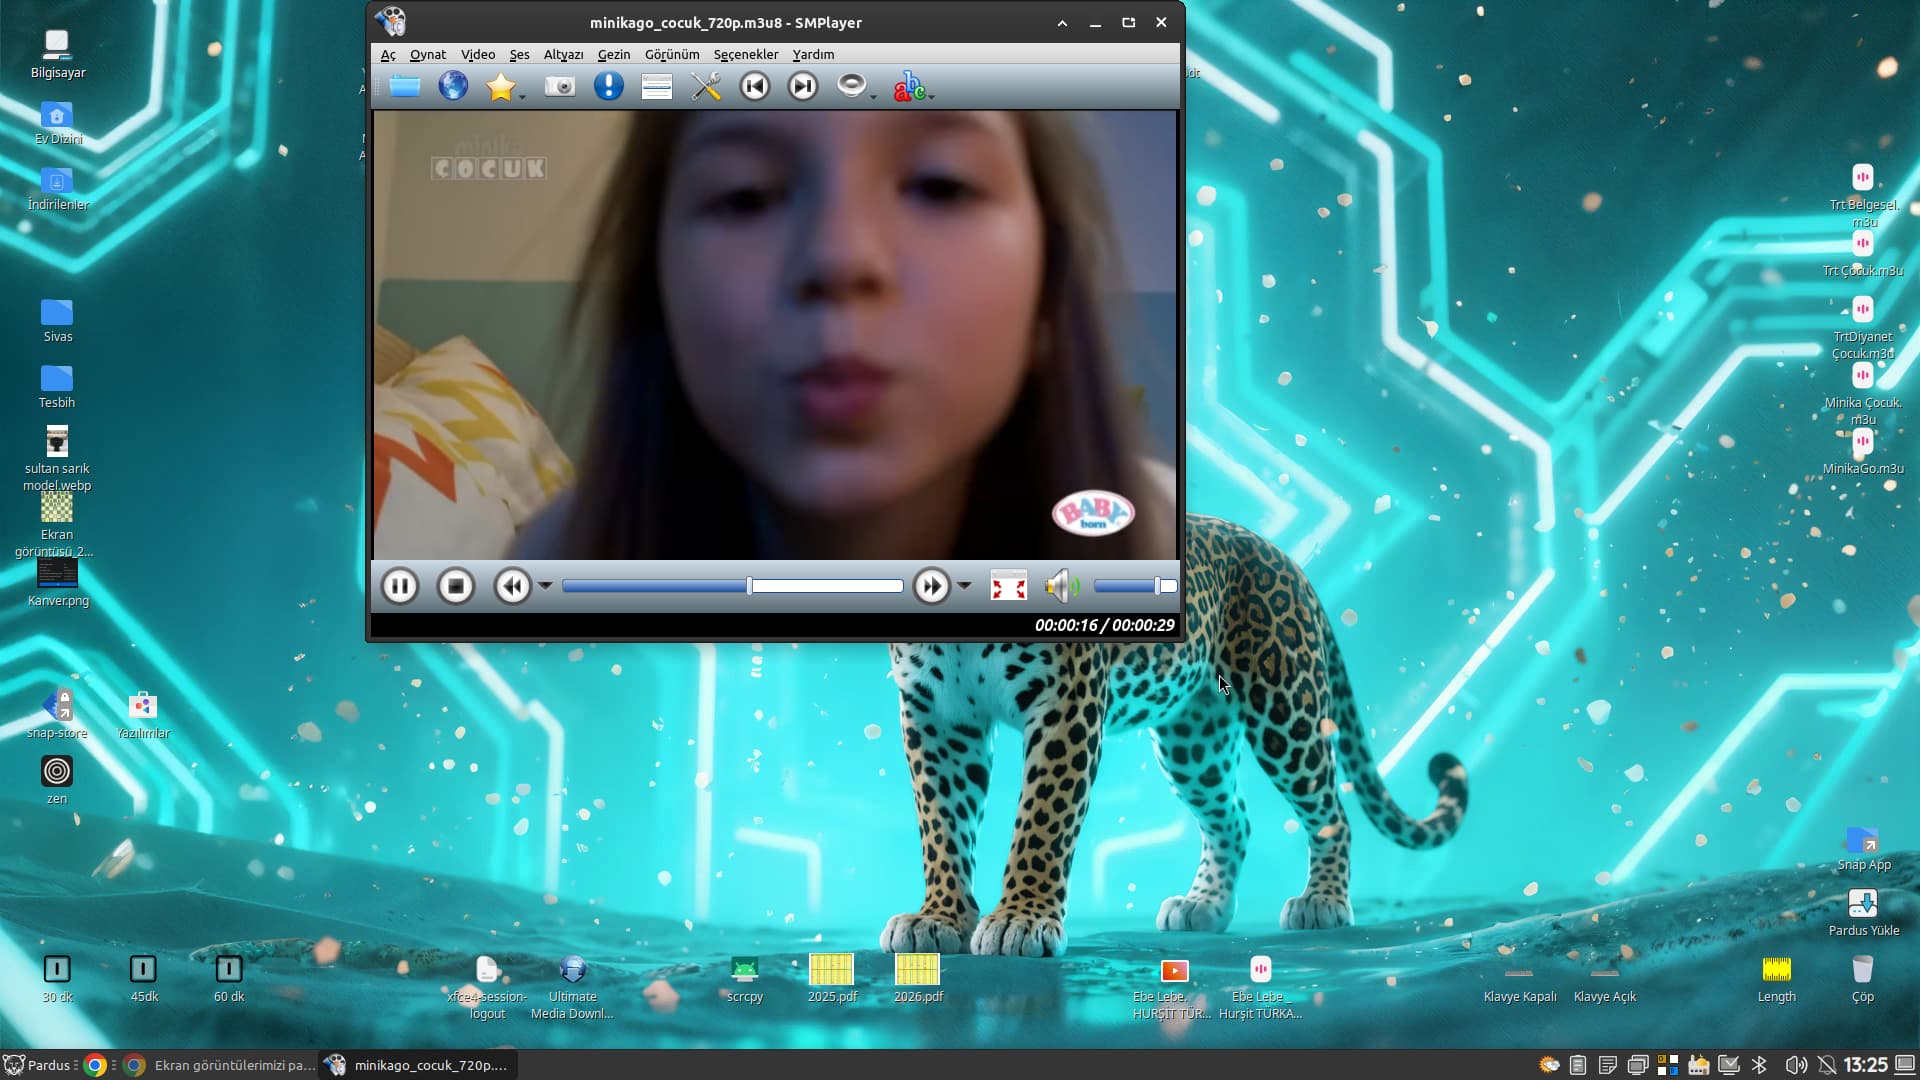Expand the forward options dropdown arrow
The height and width of the screenshot is (1080, 1920).
pyautogui.click(x=964, y=586)
